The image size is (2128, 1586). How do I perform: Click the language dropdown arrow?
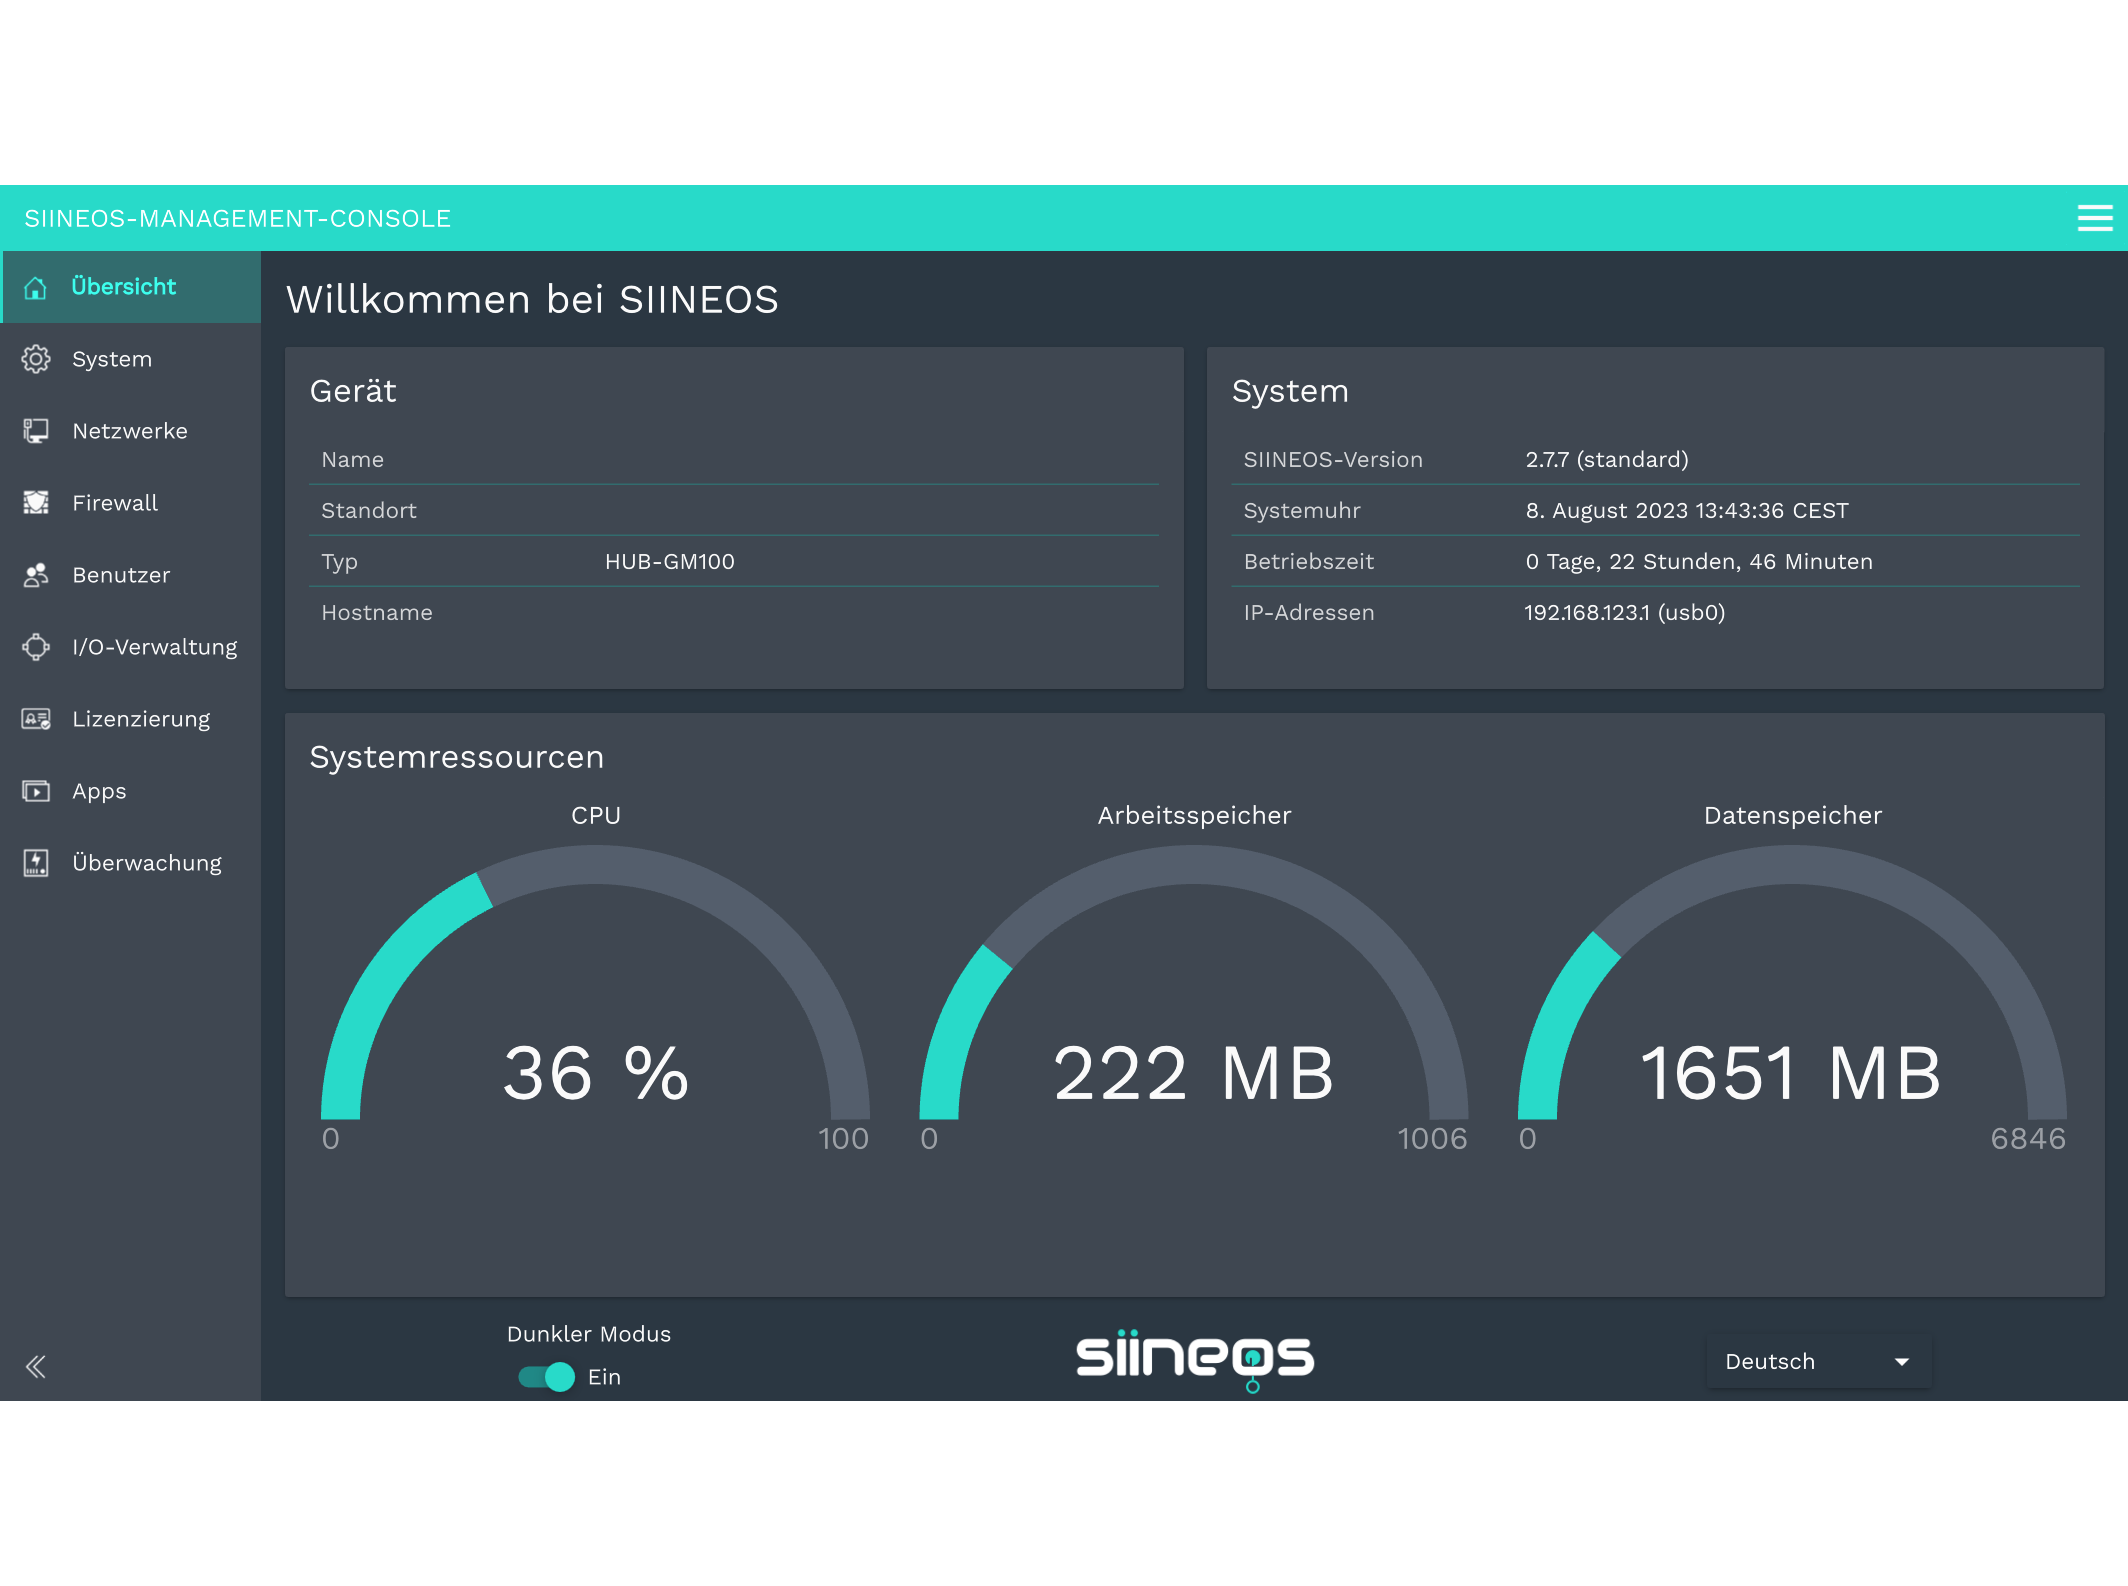pyautogui.click(x=1901, y=1362)
